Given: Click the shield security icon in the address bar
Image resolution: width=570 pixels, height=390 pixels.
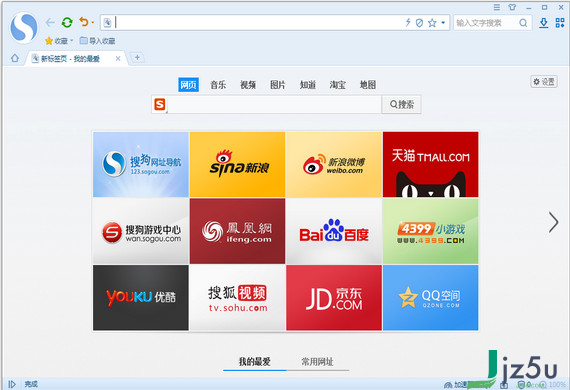Looking at the screenshot, I should click(419, 23).
